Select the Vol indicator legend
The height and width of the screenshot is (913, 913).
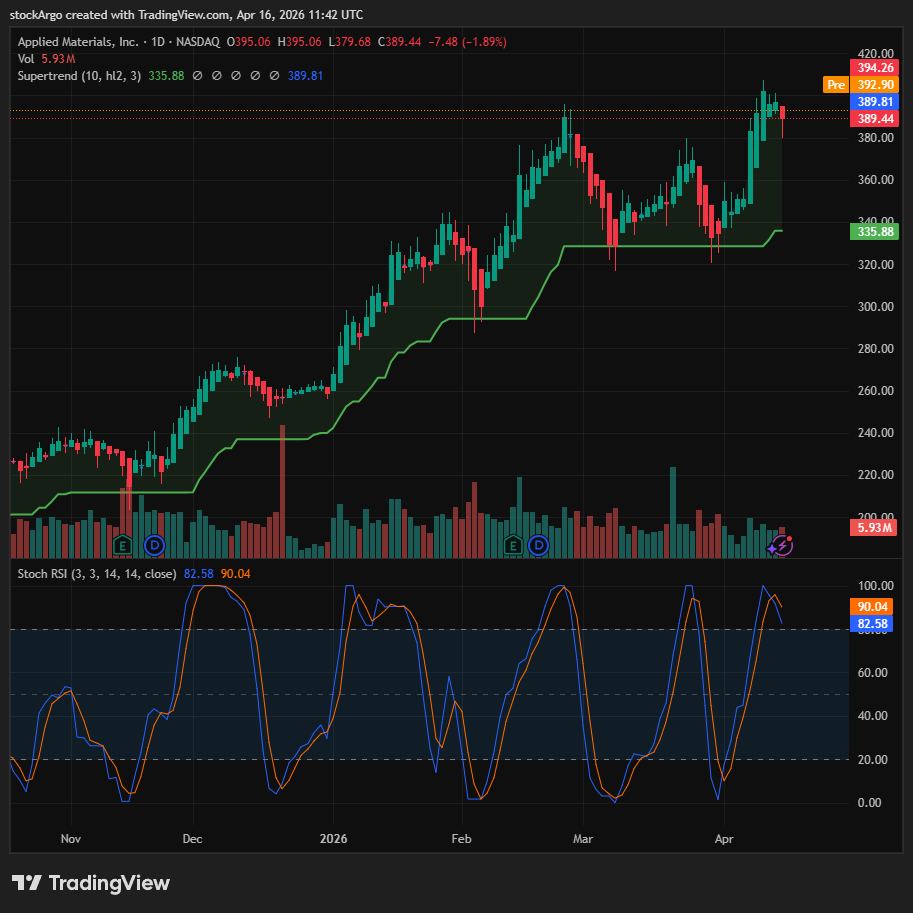(27, 59)
